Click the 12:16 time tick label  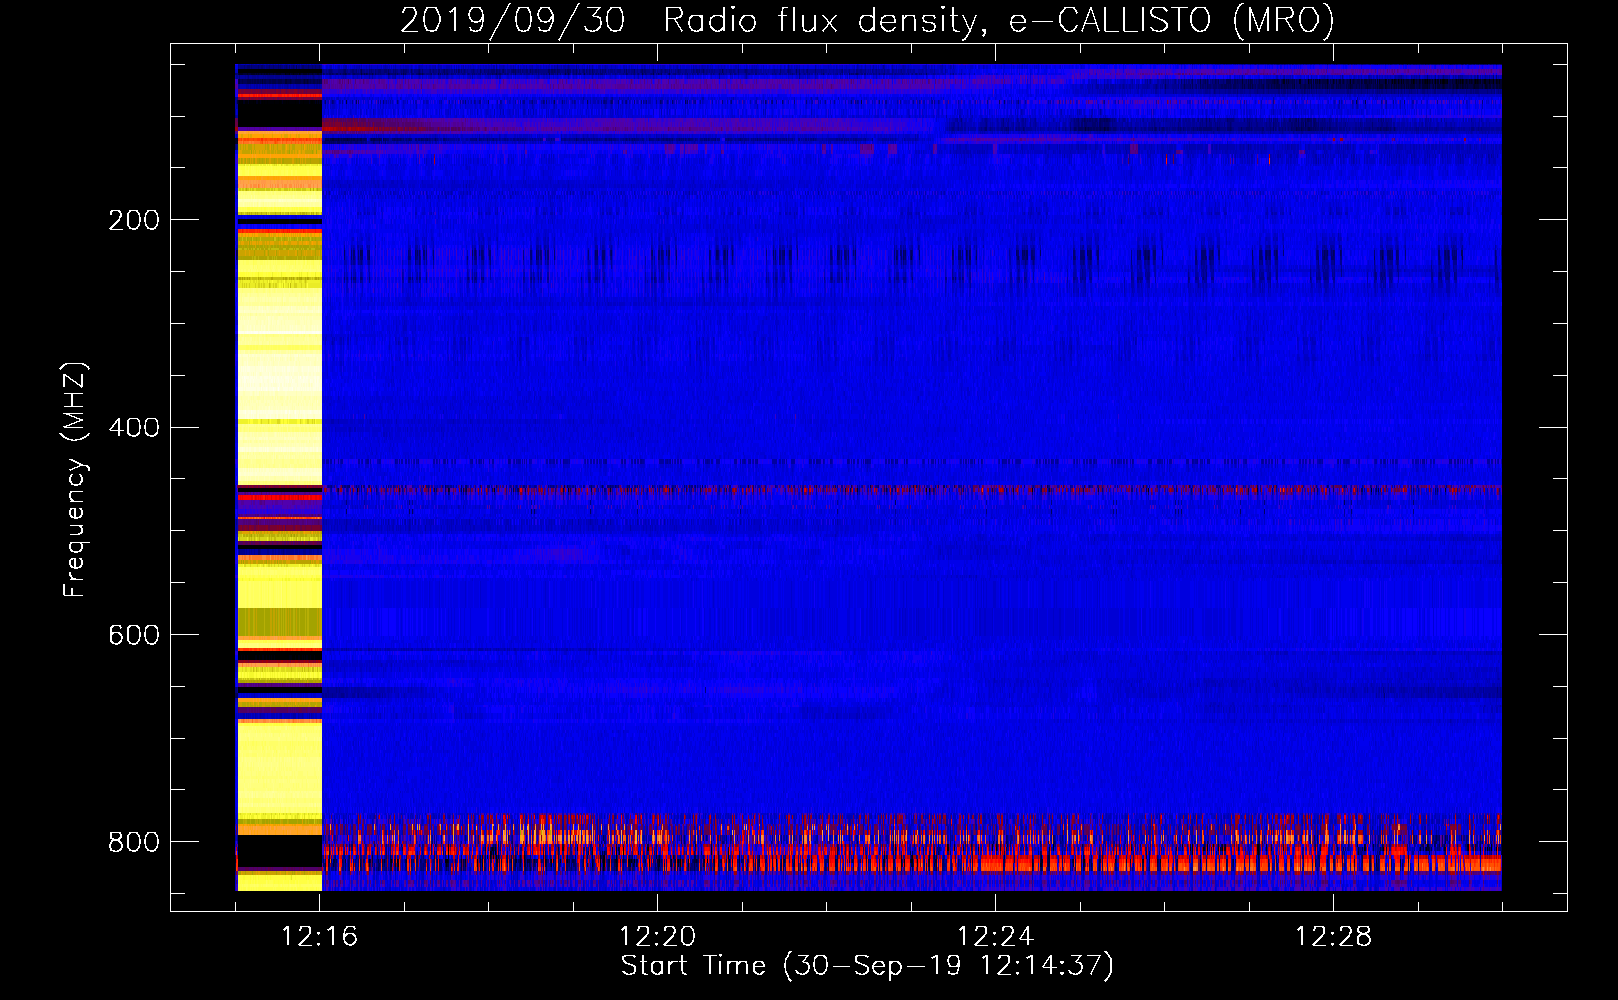[320, 937]
